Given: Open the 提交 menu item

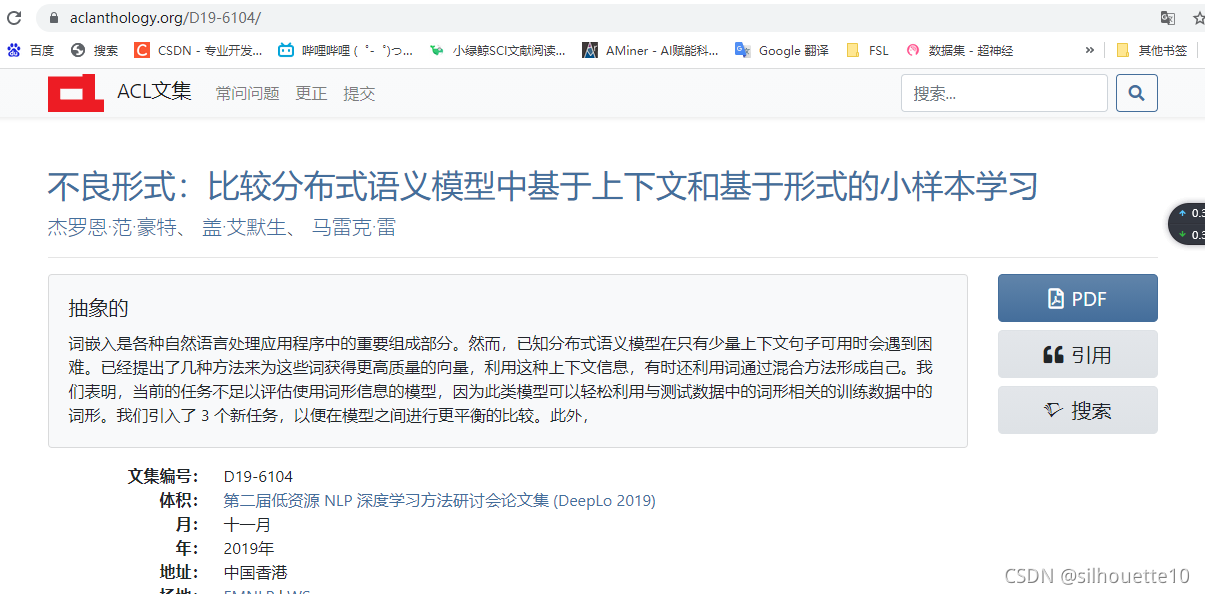Looking at the screenshot, I should pyautogui.click(x=359, y=92).
